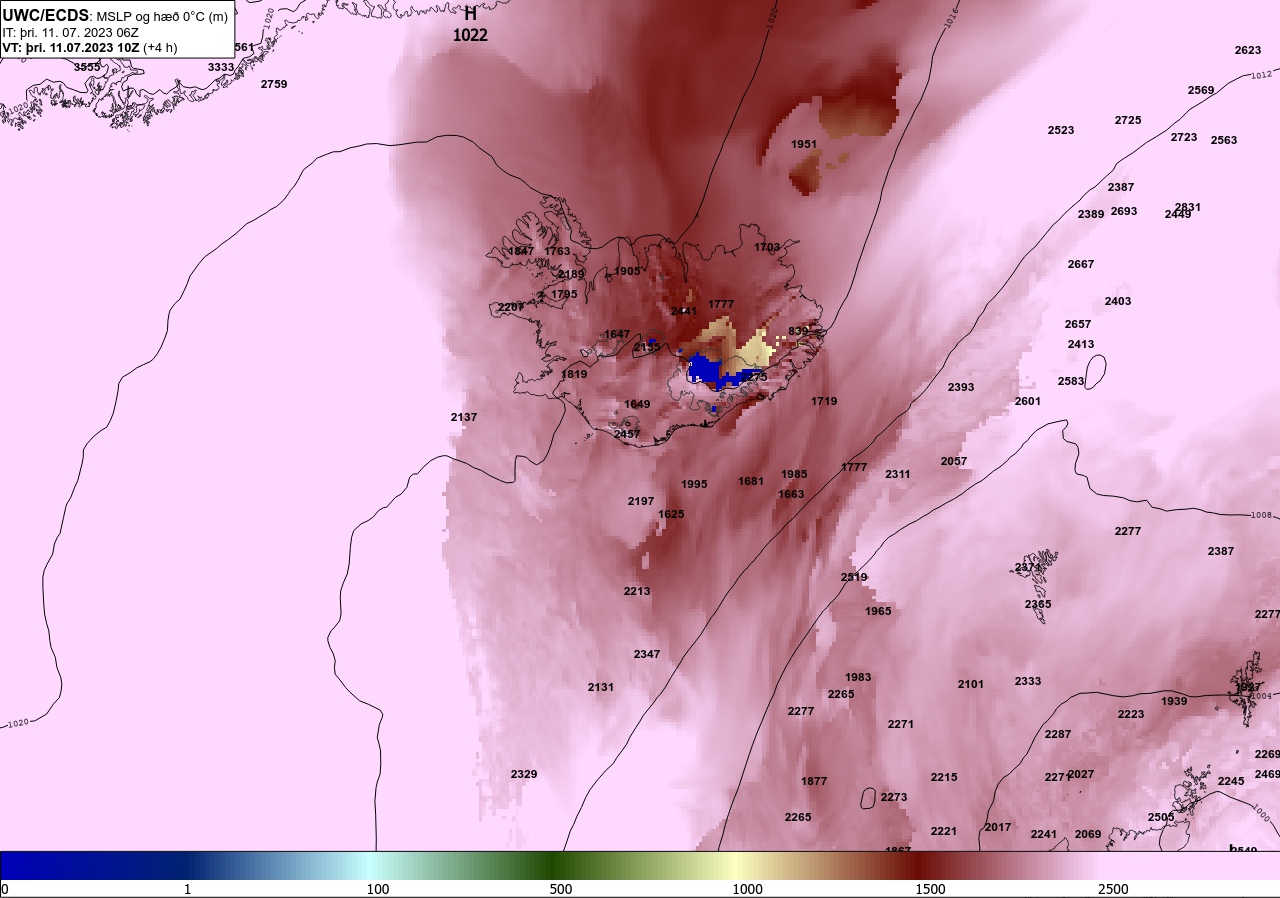Click the colorbar label 100
The height and width of the screenshot is (898, 1280).
click(x=378, y=889)
